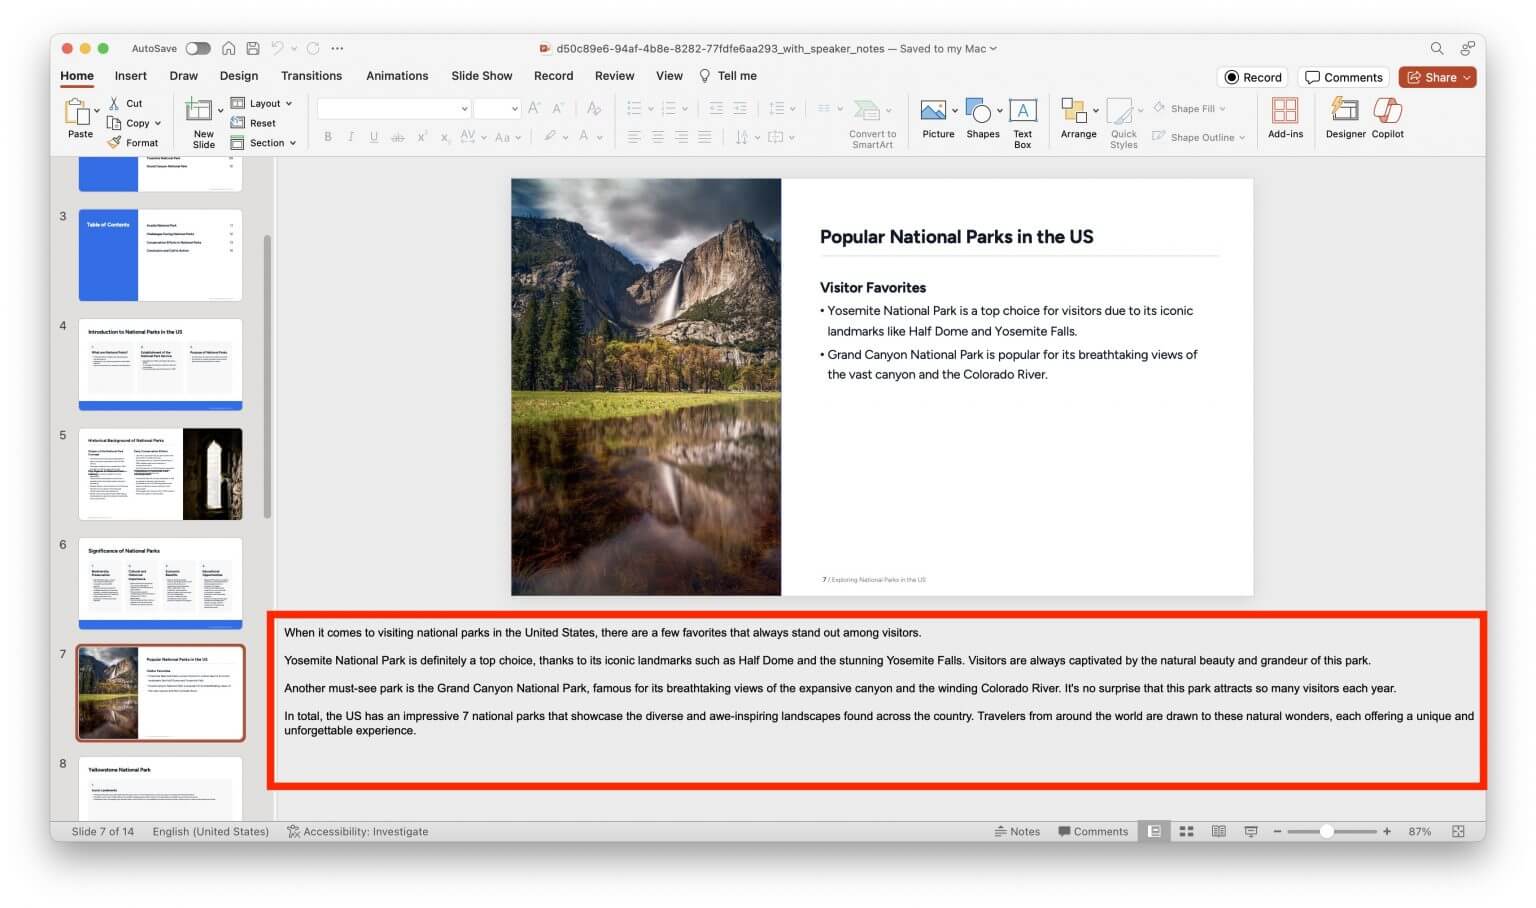Toggle bold formatting
Screen dimensions: 1536x908
coord(328,137)
